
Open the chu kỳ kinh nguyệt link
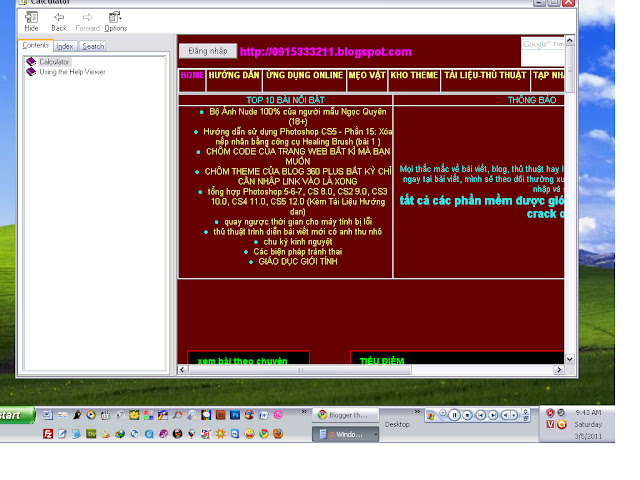[298, 242]
